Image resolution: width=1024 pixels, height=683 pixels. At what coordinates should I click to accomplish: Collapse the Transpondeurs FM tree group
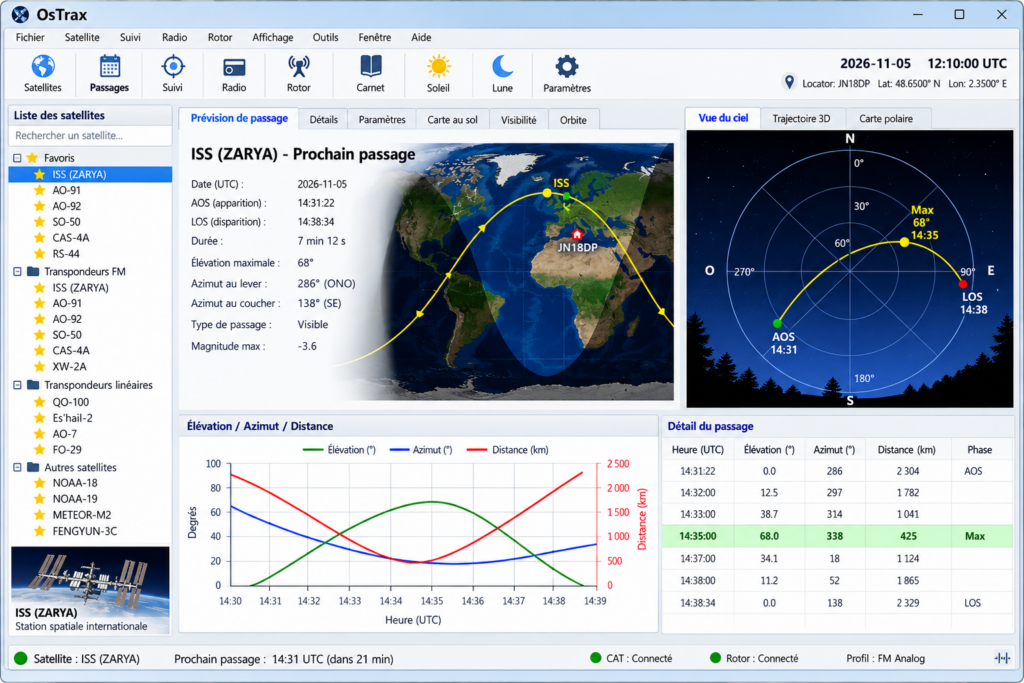(x=17, y=271)
